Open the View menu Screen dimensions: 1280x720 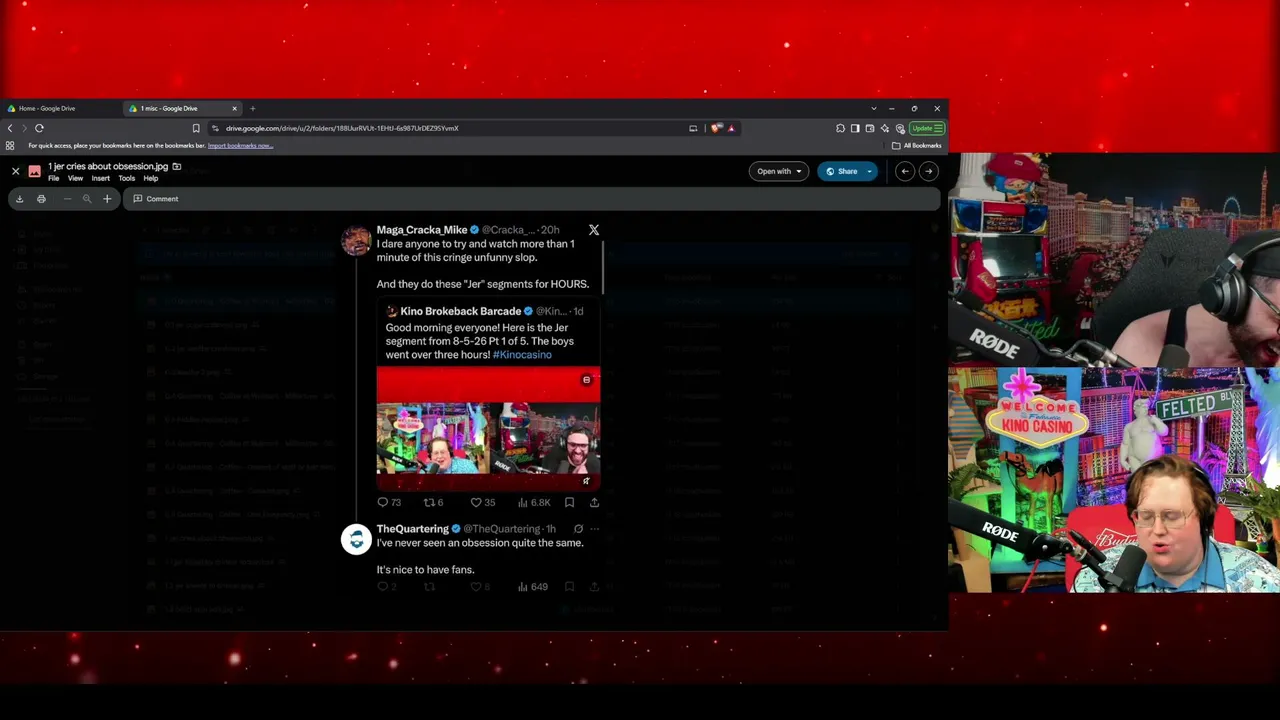click(75, 178)
